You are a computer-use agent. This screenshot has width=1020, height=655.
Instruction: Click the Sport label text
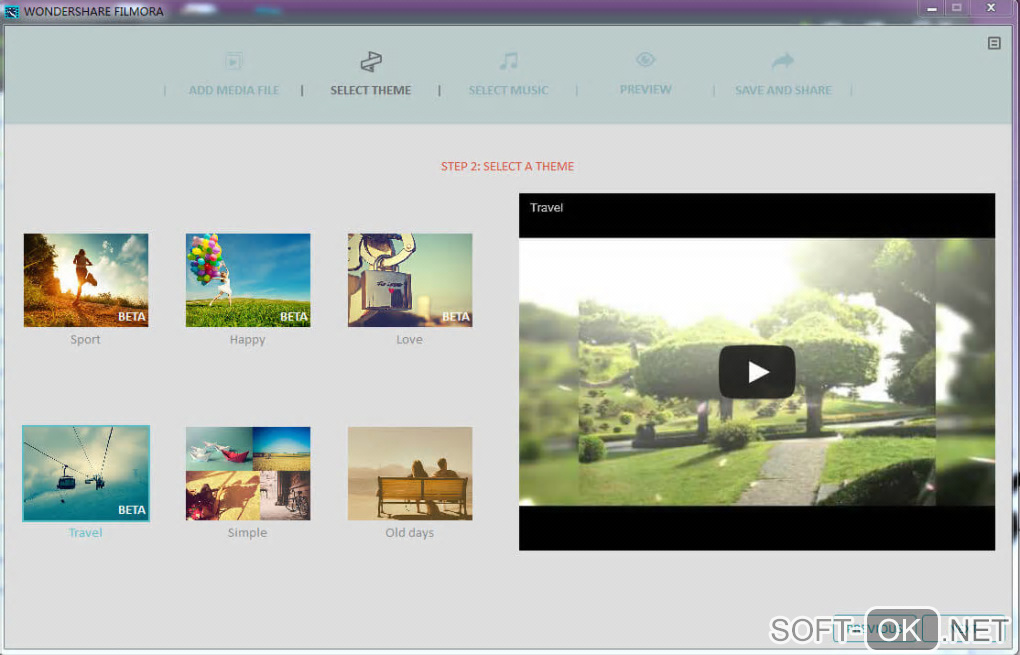85,340
